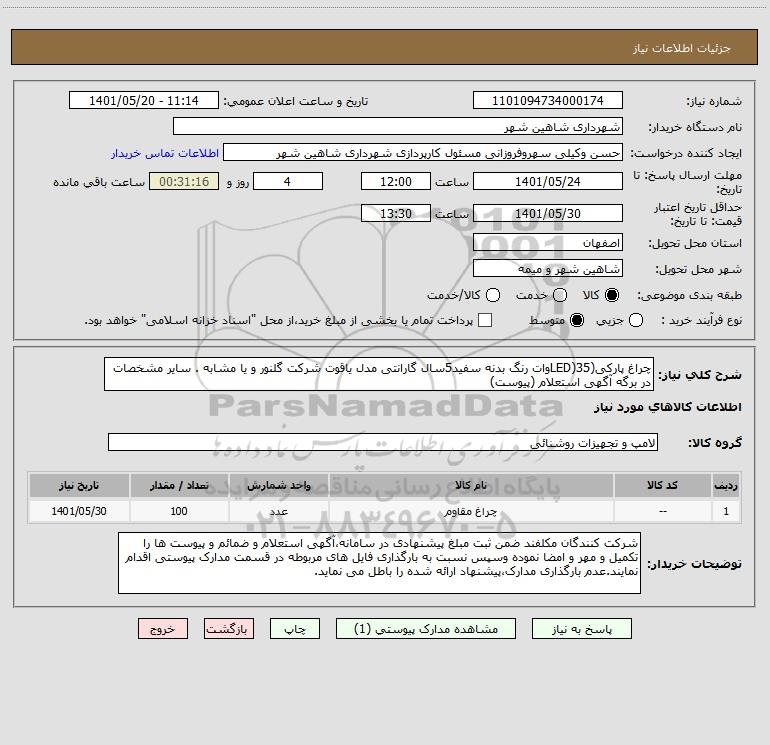Image resolution: width=770 pixels, height=745 pixels.
Task: Click the بازگشت back button
Action: 229,629
